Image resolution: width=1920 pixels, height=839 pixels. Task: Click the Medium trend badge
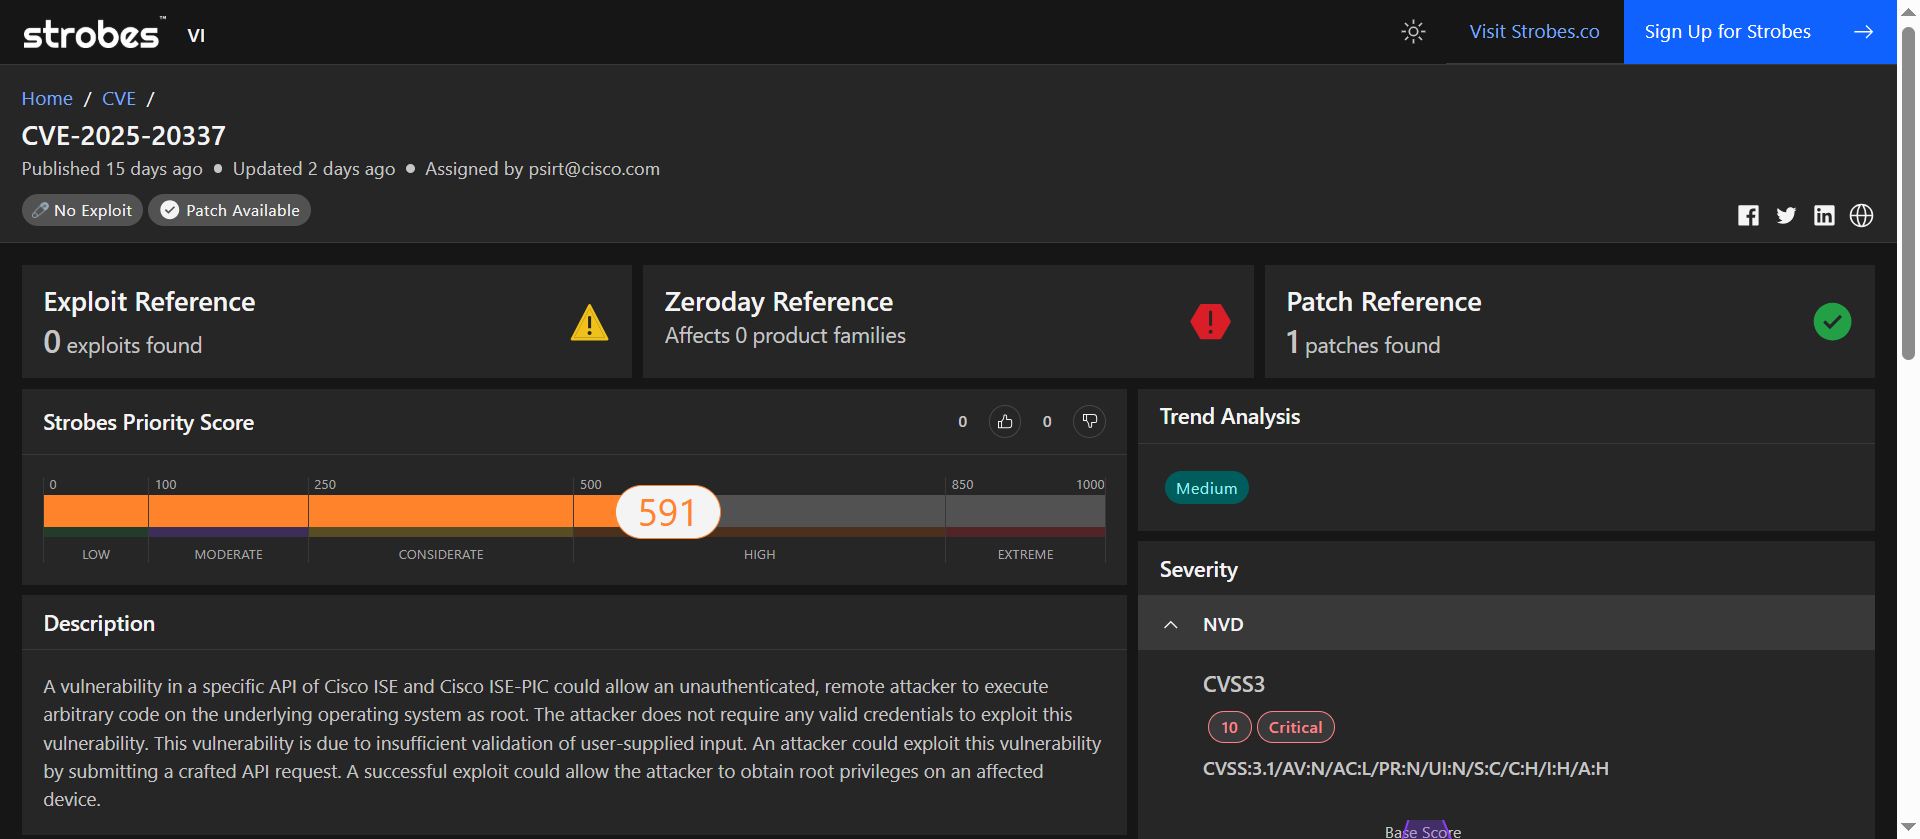click(x=1206, y=488)
